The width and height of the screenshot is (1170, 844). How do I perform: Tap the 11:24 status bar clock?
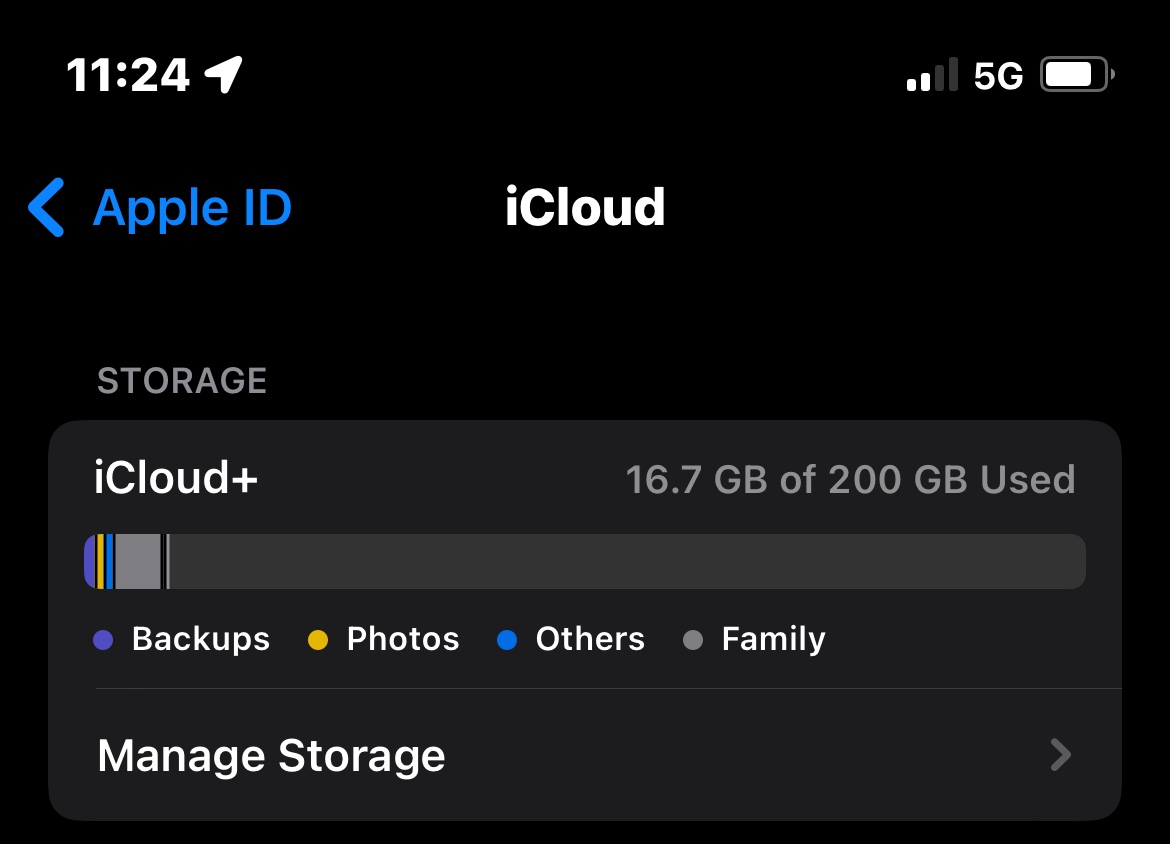point(128,75)
